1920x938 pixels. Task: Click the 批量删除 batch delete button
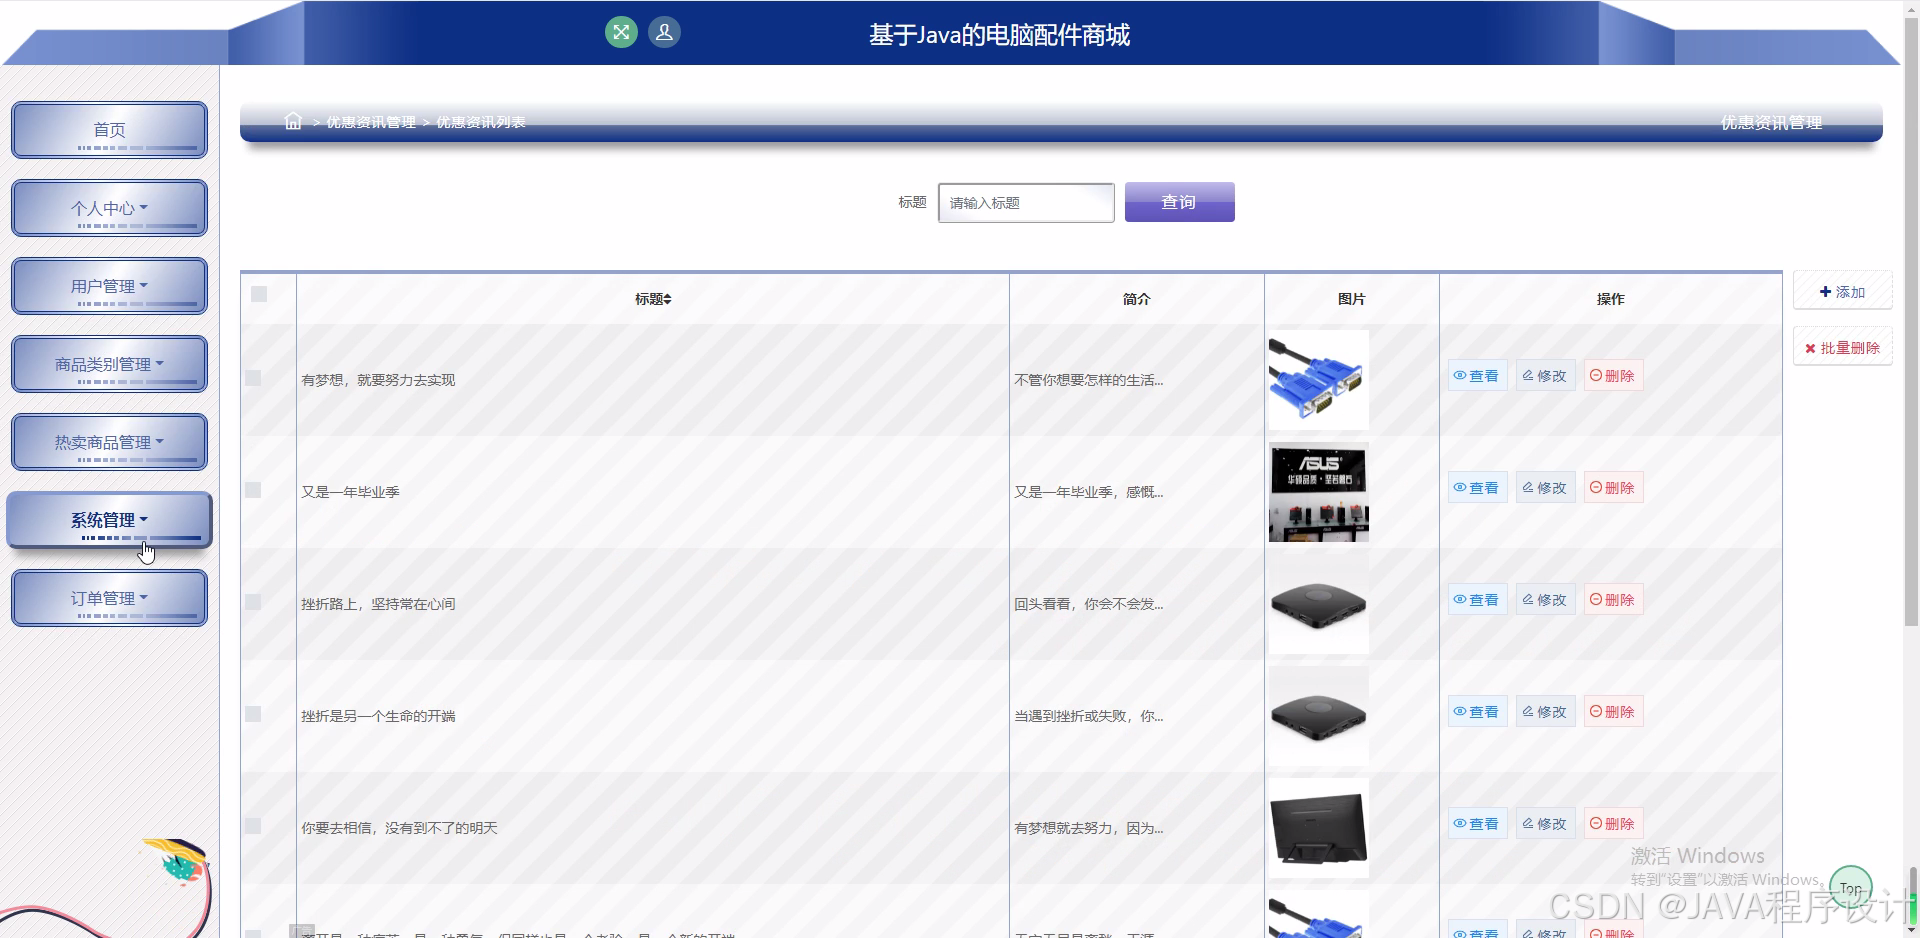coord(1842,347)
